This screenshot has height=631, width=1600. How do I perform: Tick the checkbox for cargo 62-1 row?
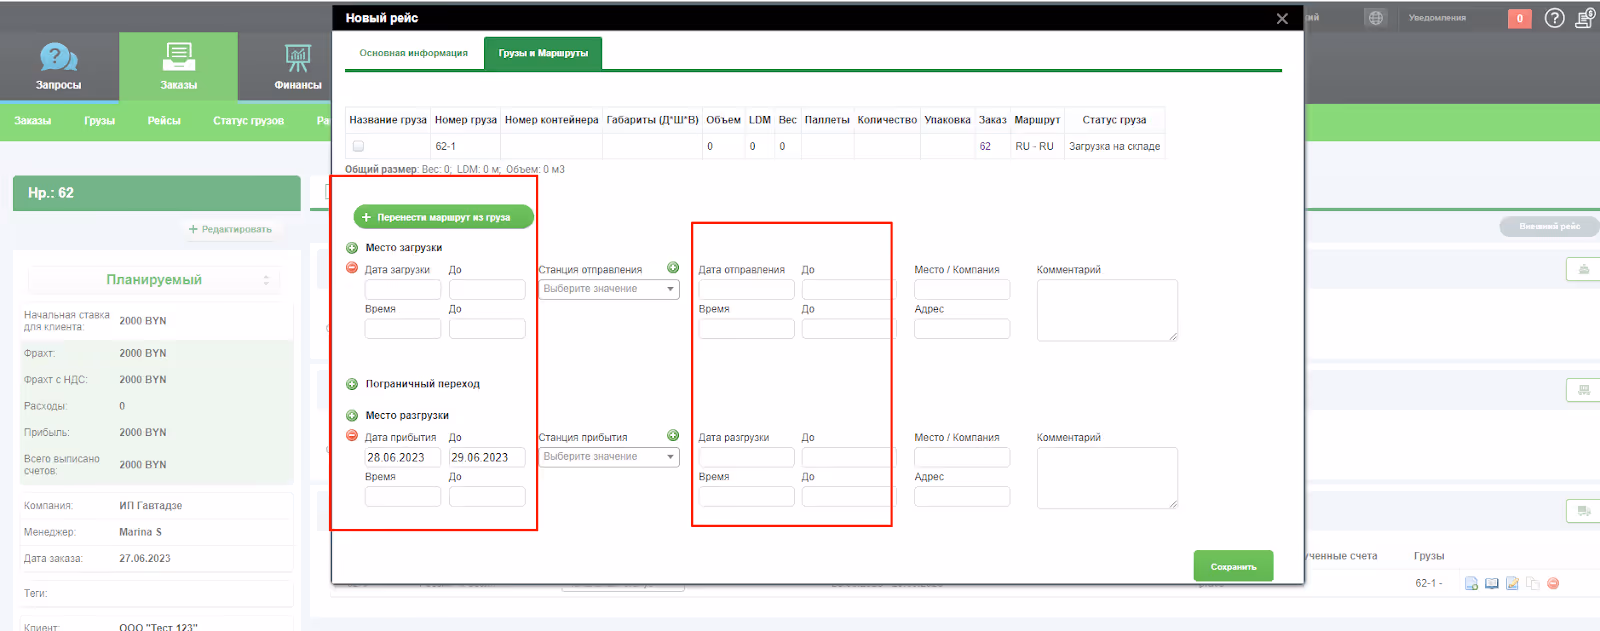click(x=358, y=146)
